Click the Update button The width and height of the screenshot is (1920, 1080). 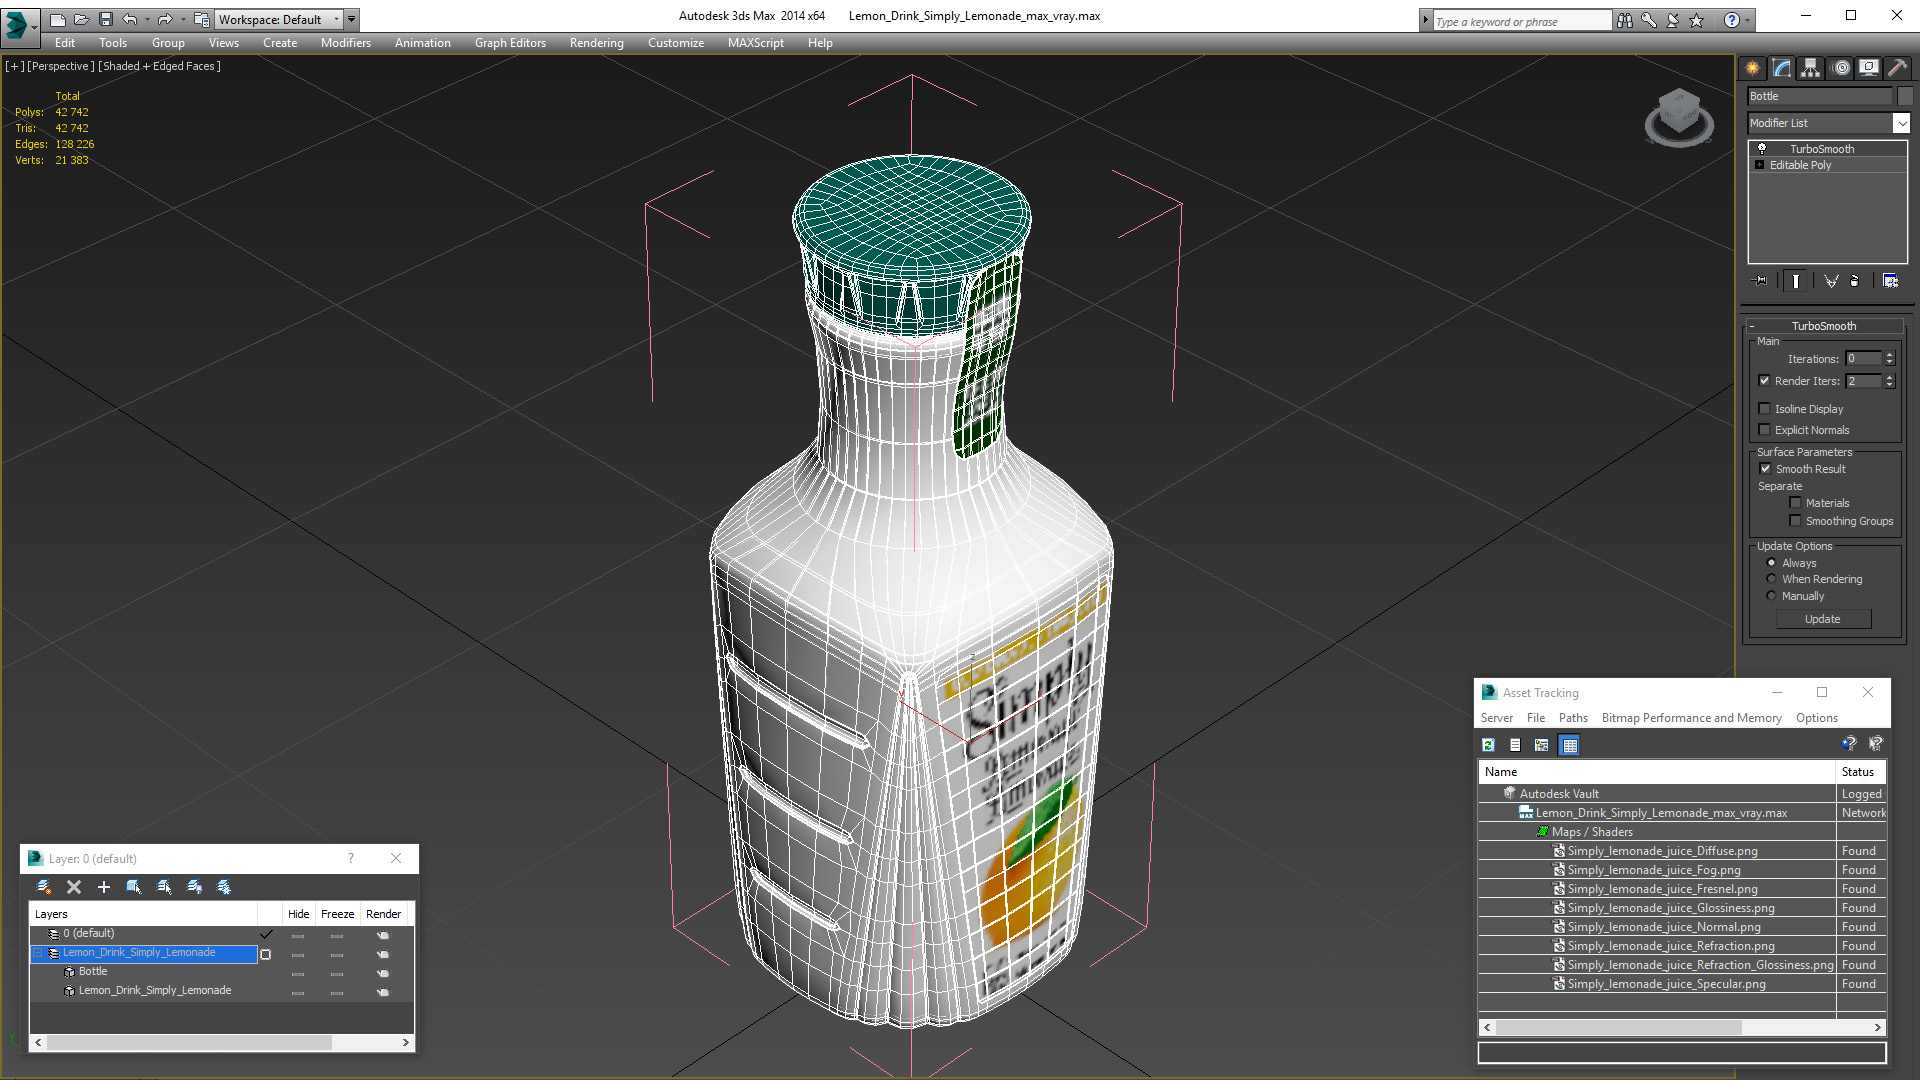(x=1823, y=619)
